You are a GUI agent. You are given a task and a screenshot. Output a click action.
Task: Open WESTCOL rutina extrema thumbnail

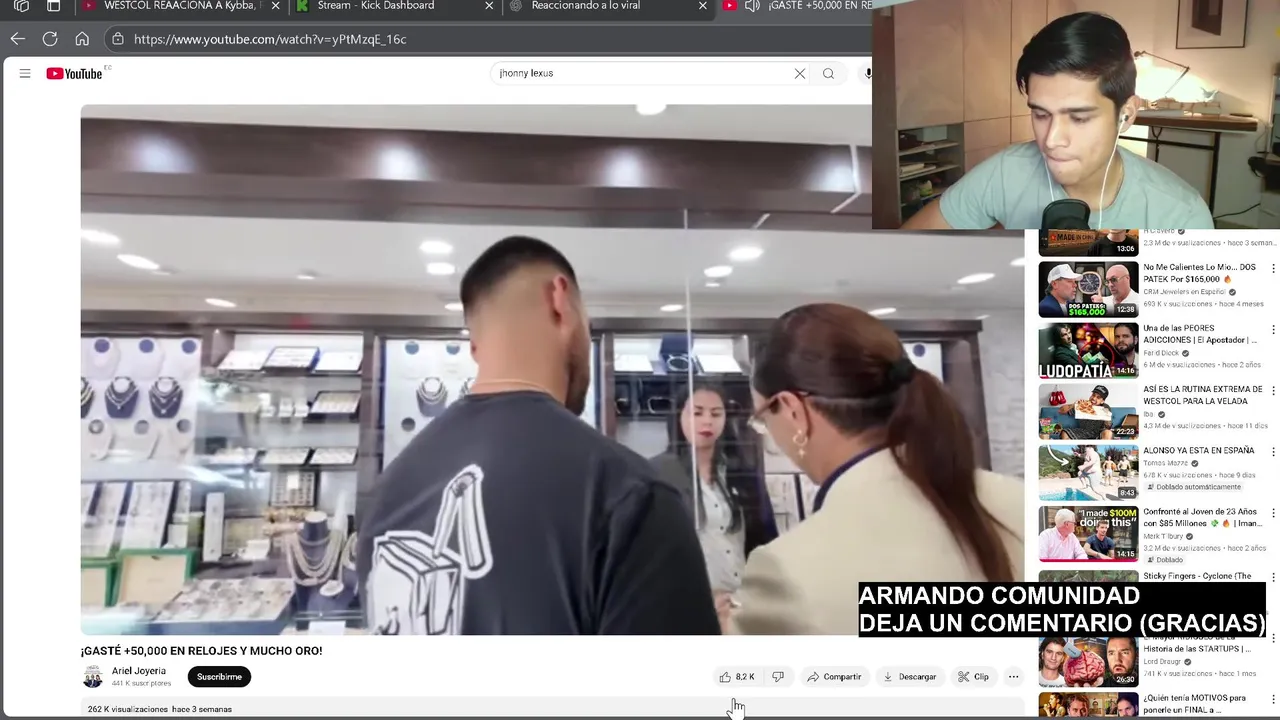click(x=1088, y=411)
